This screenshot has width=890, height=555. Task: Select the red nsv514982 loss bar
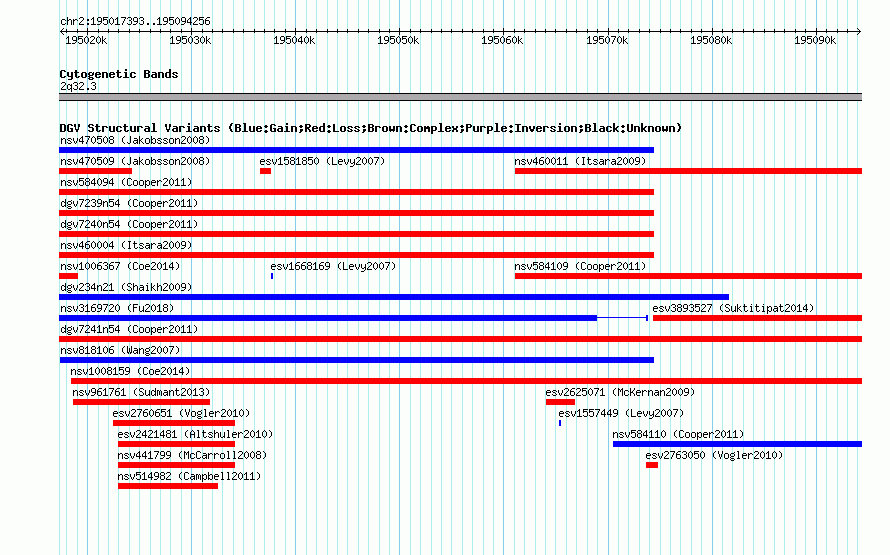tap(168, 486)
